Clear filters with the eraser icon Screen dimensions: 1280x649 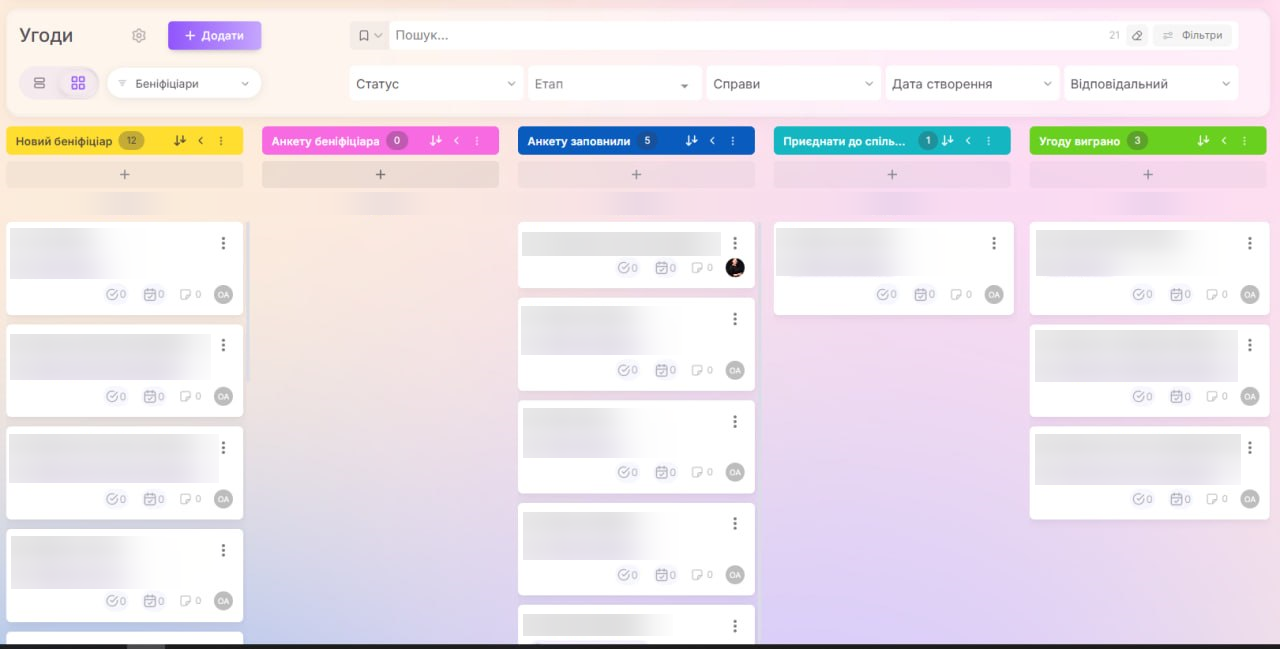tap(1136, 36)
